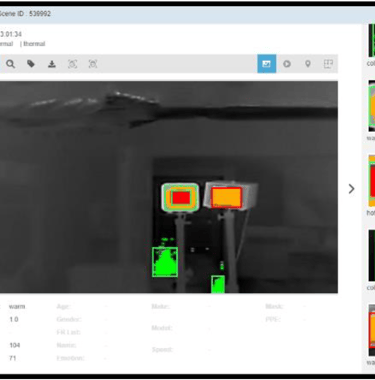Go to next scene with right chevron
The width and height of the screenshot is (375, 380).
(x=351, y=189)
